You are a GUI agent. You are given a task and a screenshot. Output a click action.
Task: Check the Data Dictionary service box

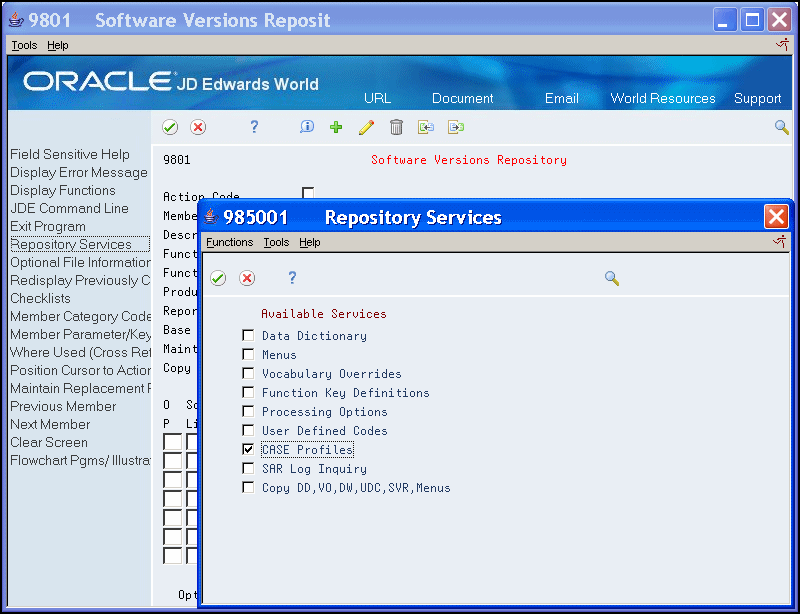pyautogui.click(x=248, y=335)
